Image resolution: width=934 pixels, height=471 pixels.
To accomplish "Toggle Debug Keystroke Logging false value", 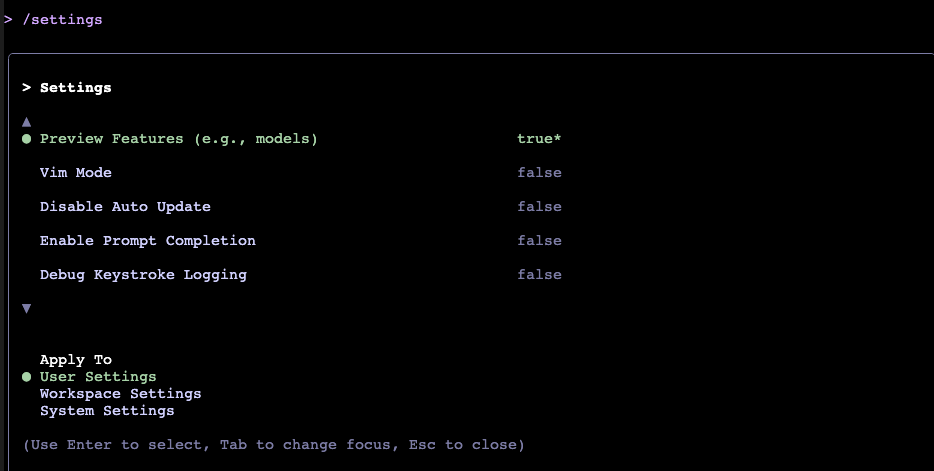I will click(539, 275).
